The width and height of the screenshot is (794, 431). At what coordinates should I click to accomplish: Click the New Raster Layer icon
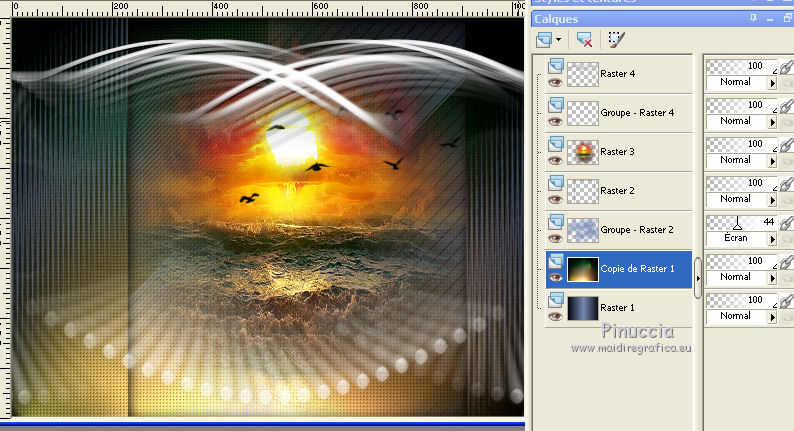(x=544, y=40)
